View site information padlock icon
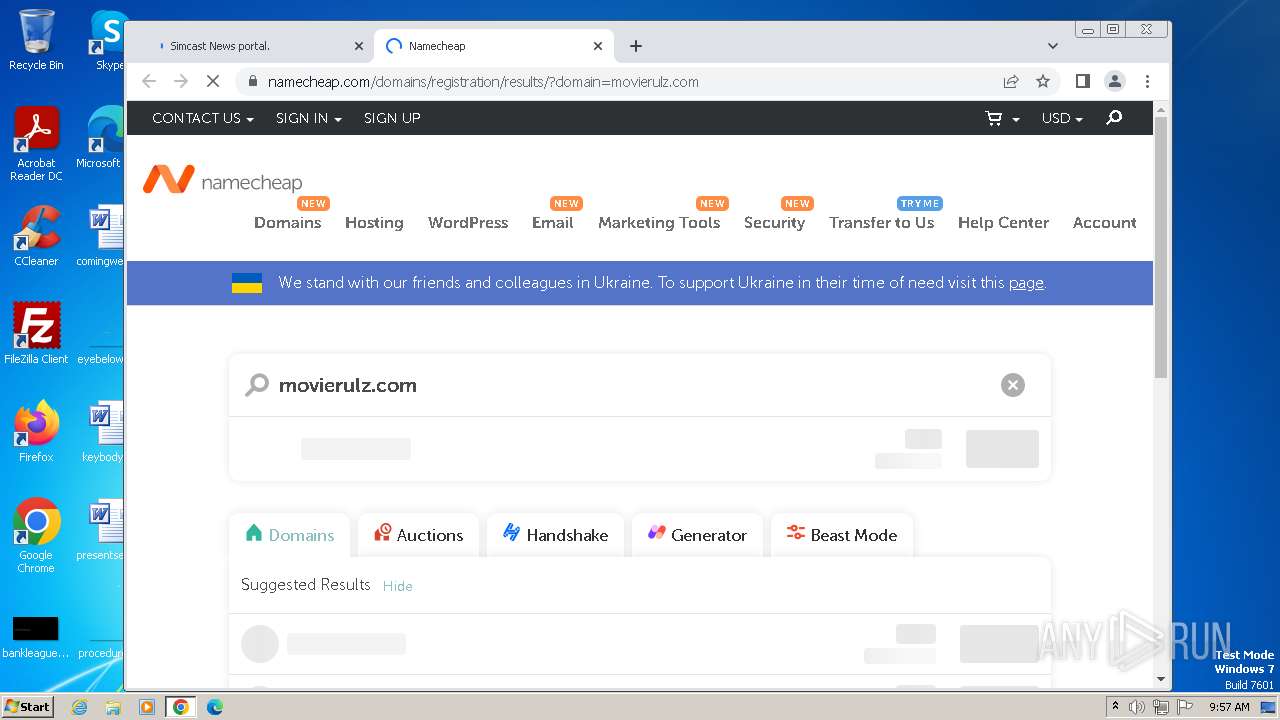 pyautogui.click(x=252, y=82)
